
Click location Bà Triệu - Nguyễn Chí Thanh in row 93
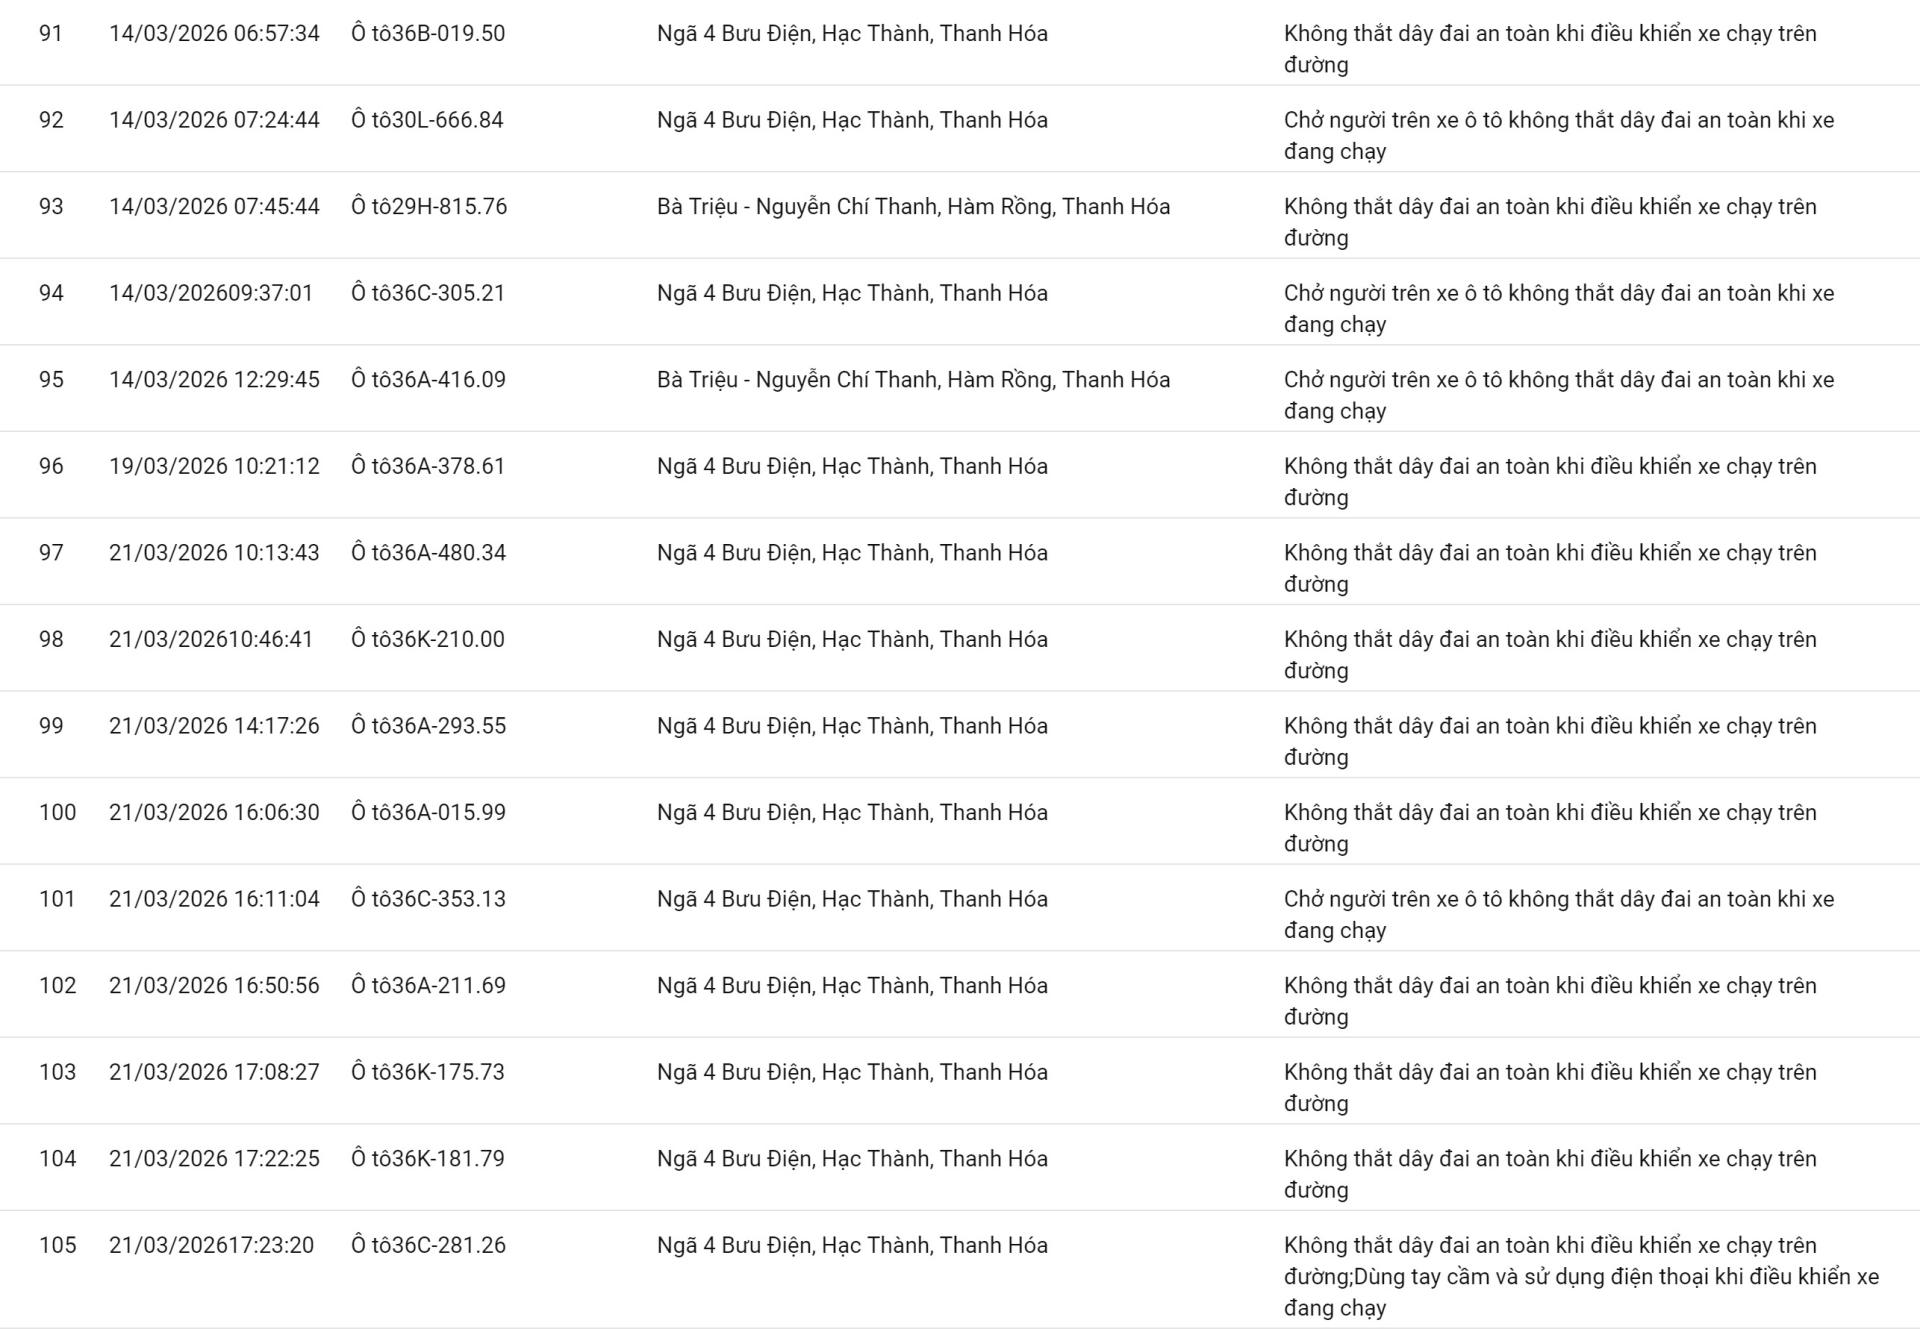(912, 207)
